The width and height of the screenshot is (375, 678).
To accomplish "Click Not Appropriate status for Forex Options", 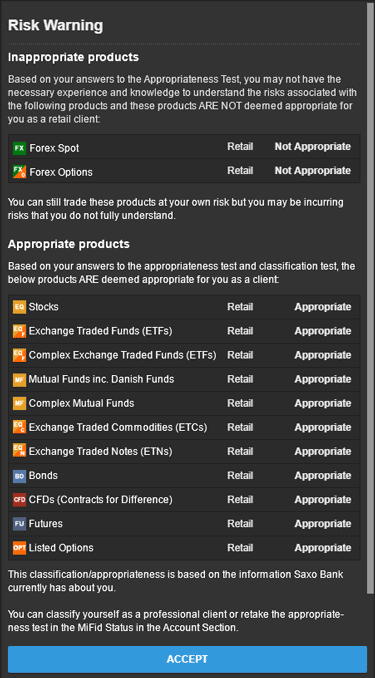I will point(313,170).
